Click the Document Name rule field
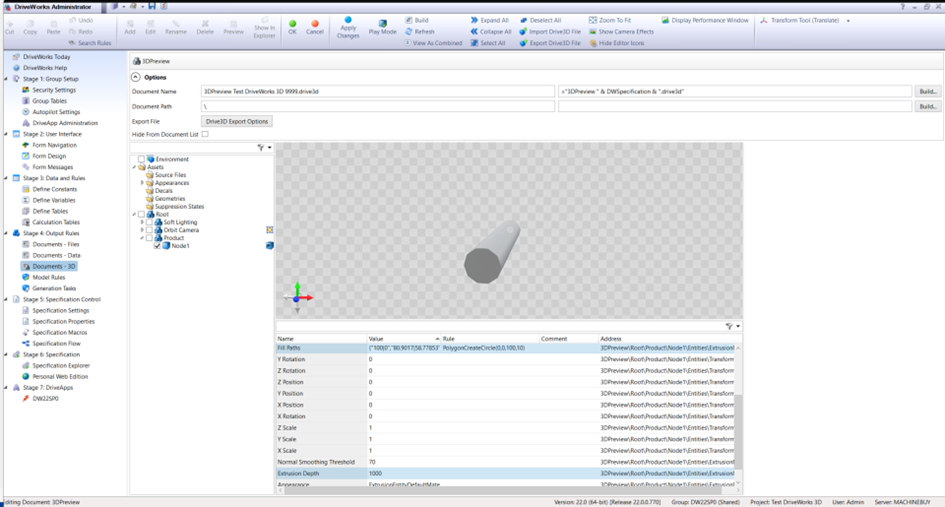This screenshot has height=507, width=945. click(x=735, y=92)
